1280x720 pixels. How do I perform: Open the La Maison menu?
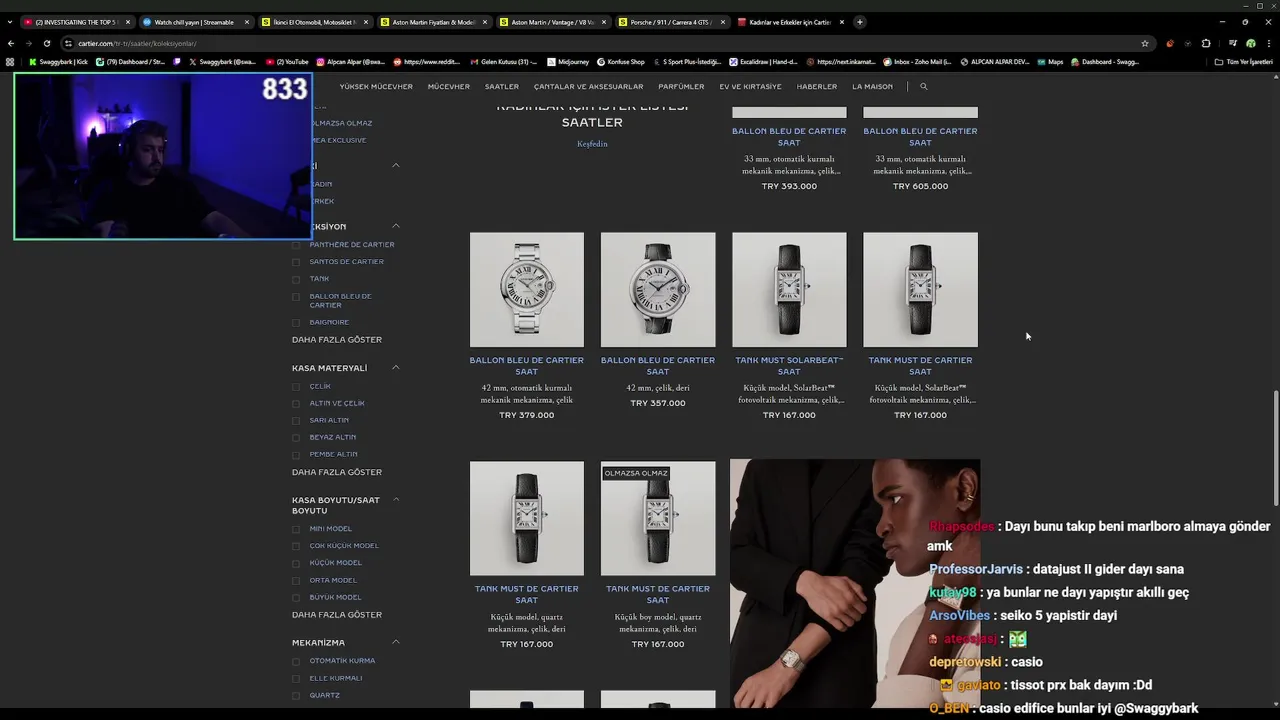tap(872, 87)
